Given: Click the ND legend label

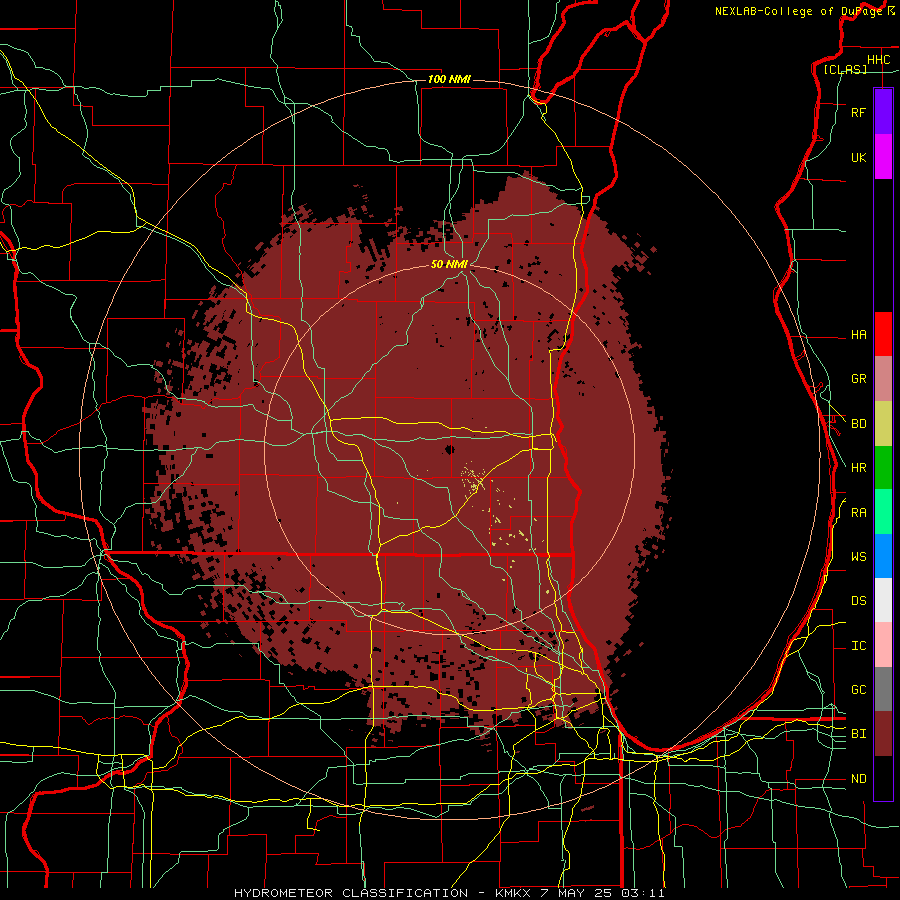Looking at the screenshot, I should (858, 778).
